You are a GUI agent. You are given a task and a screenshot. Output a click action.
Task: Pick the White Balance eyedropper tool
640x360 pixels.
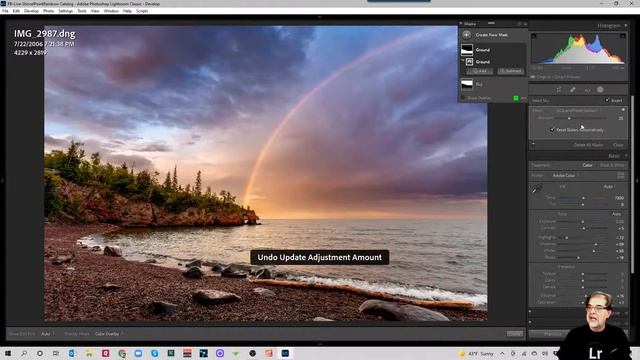pyautogui.click(x=537, y=189)
